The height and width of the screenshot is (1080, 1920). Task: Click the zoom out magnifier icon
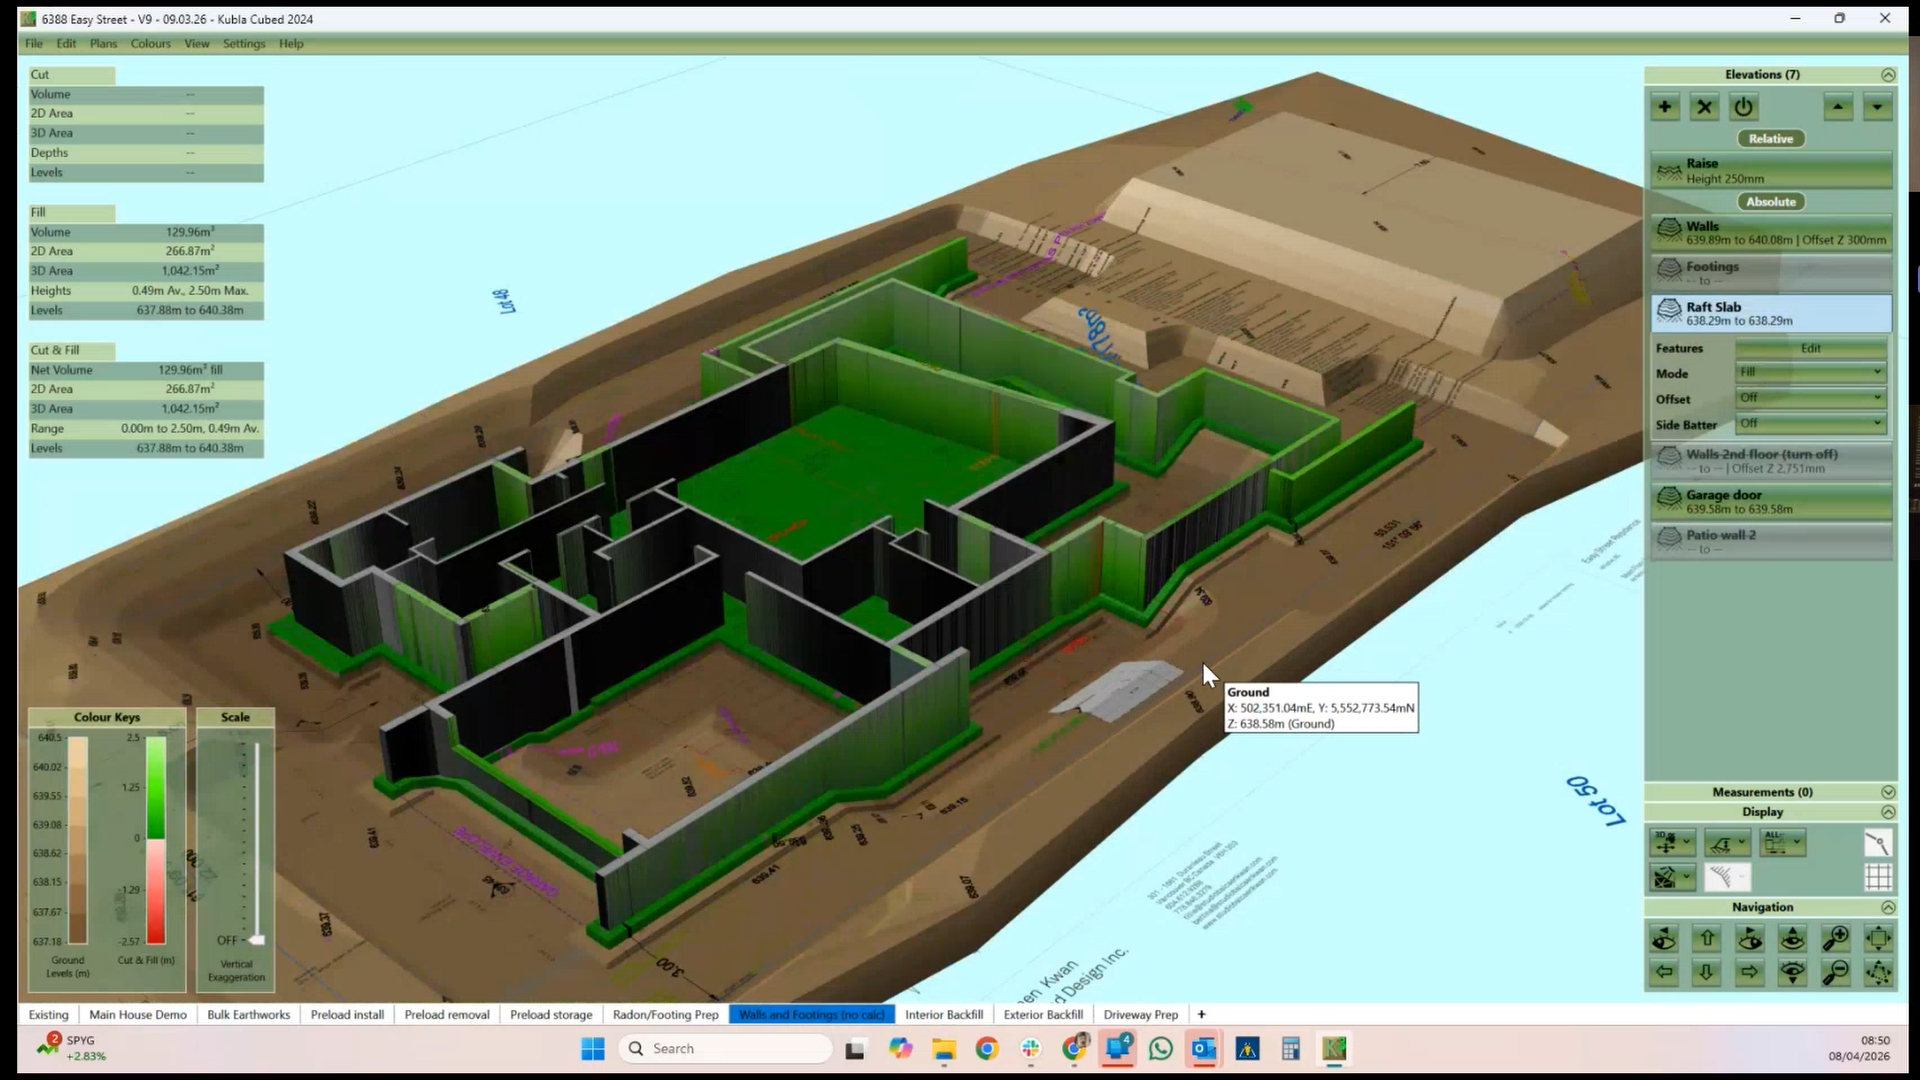click(x=1836, y=972)
